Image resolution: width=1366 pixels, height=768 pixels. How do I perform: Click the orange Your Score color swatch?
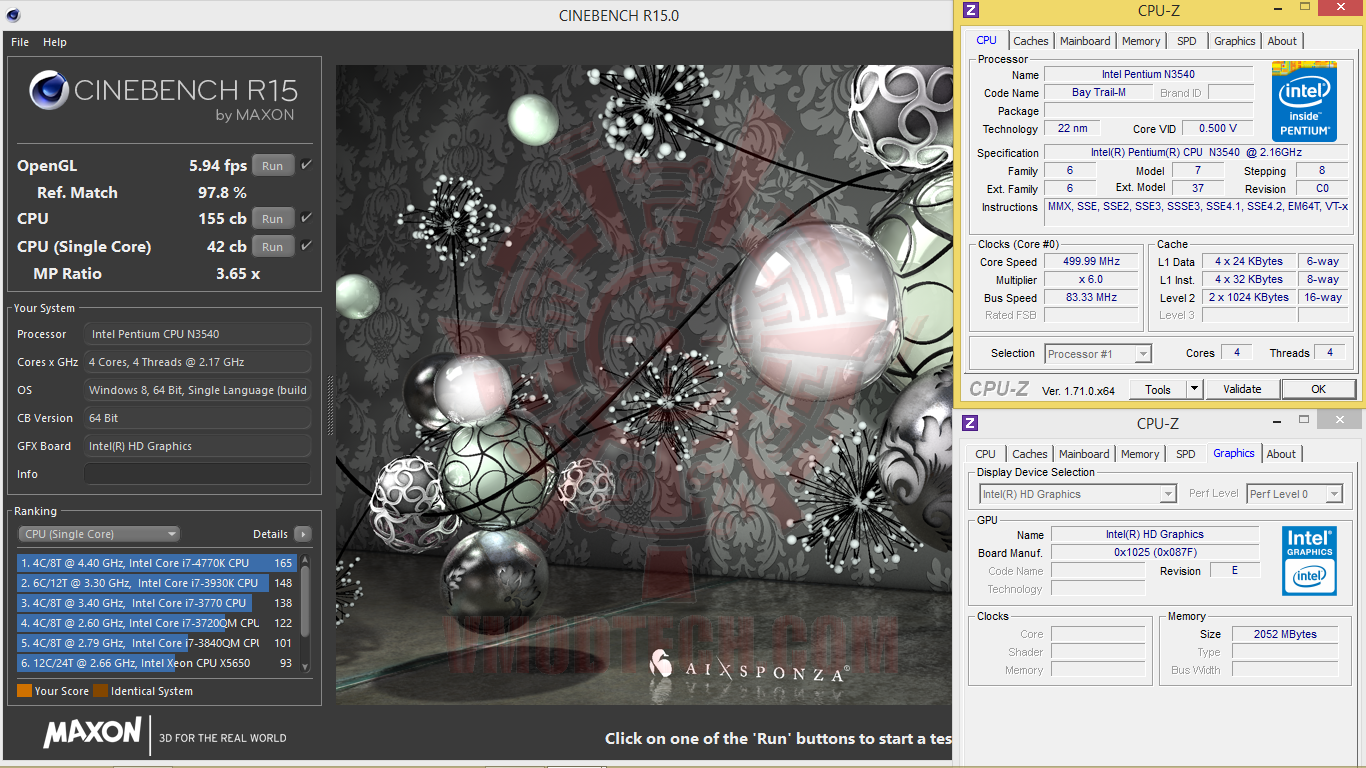[x=24, y=690]
